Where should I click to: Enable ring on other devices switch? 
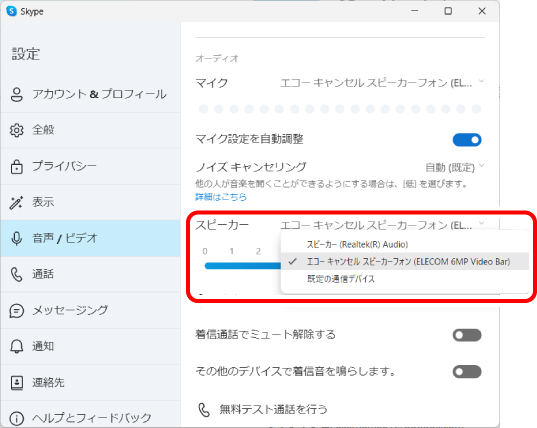[x=467, y=372]
